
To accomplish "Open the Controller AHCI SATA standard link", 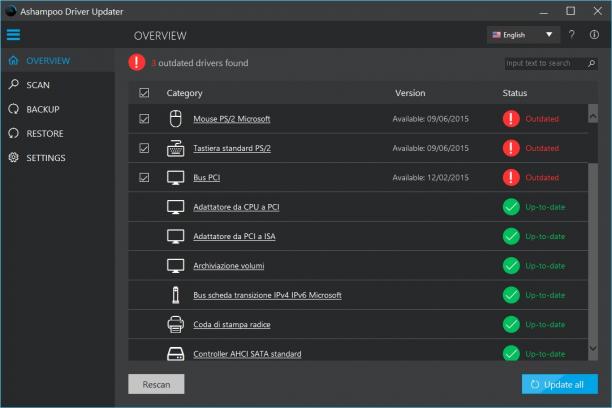I will click(x=247, y=354).
